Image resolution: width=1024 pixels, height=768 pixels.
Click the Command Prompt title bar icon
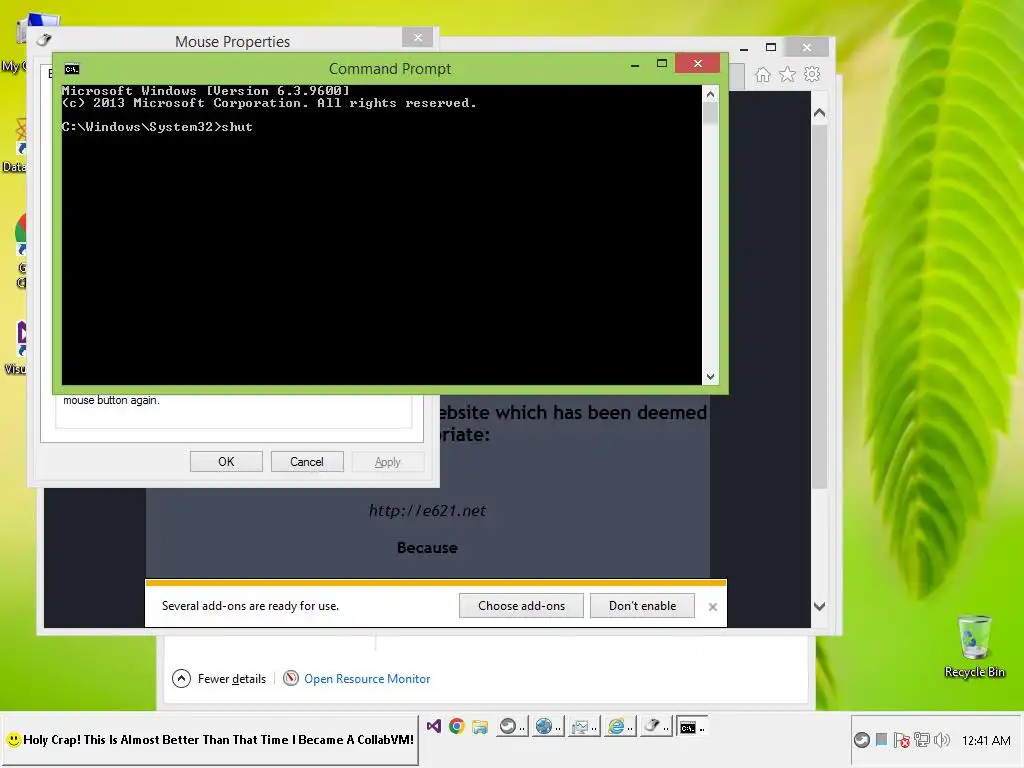(72, 69)
